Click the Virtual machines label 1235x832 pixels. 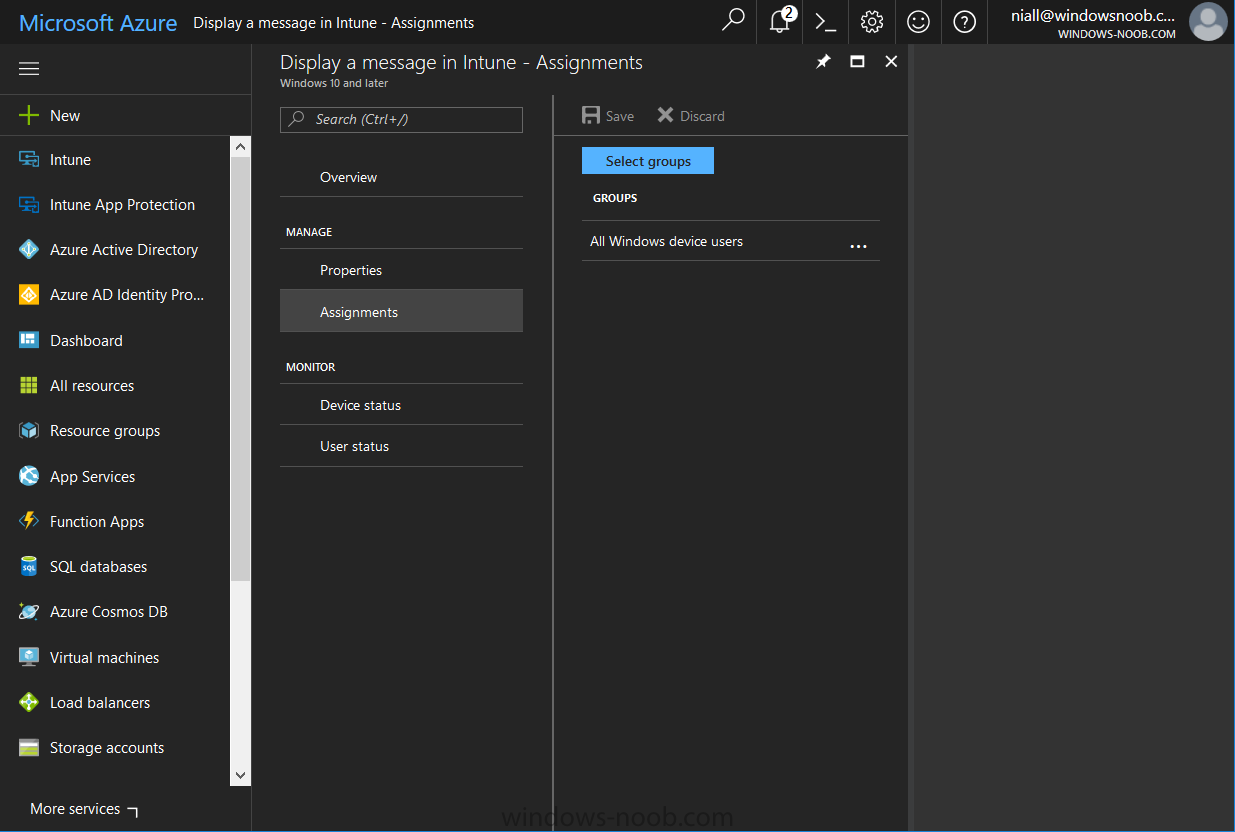click(104, 658)
